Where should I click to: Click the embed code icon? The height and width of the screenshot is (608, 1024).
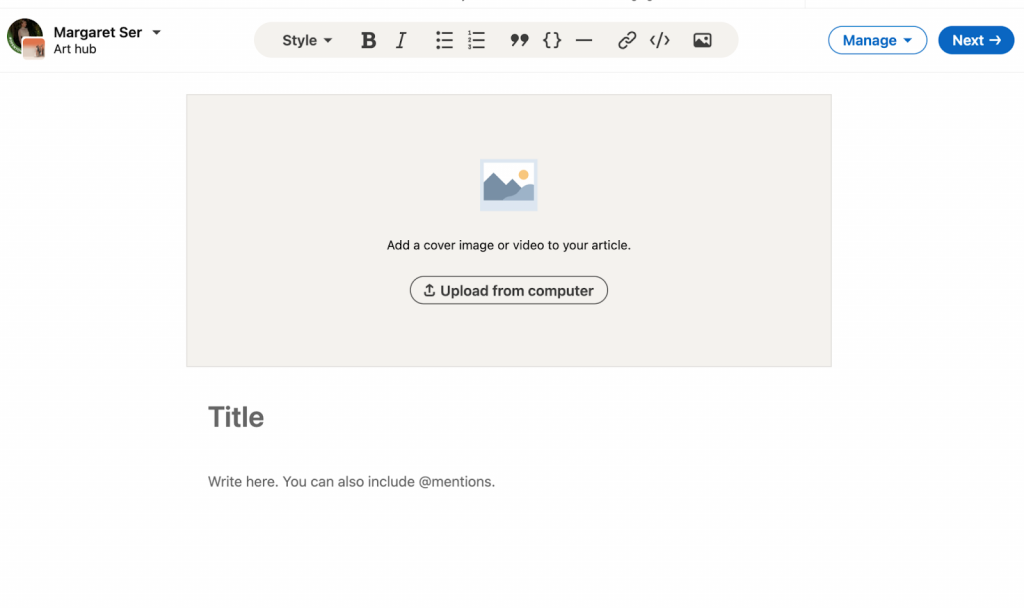coord(659,41)
